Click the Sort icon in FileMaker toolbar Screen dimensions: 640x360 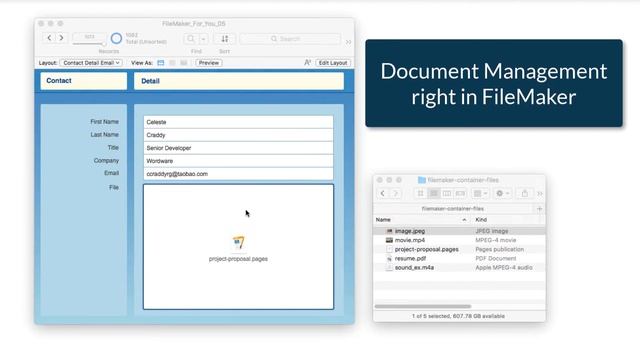pos(224,39)
